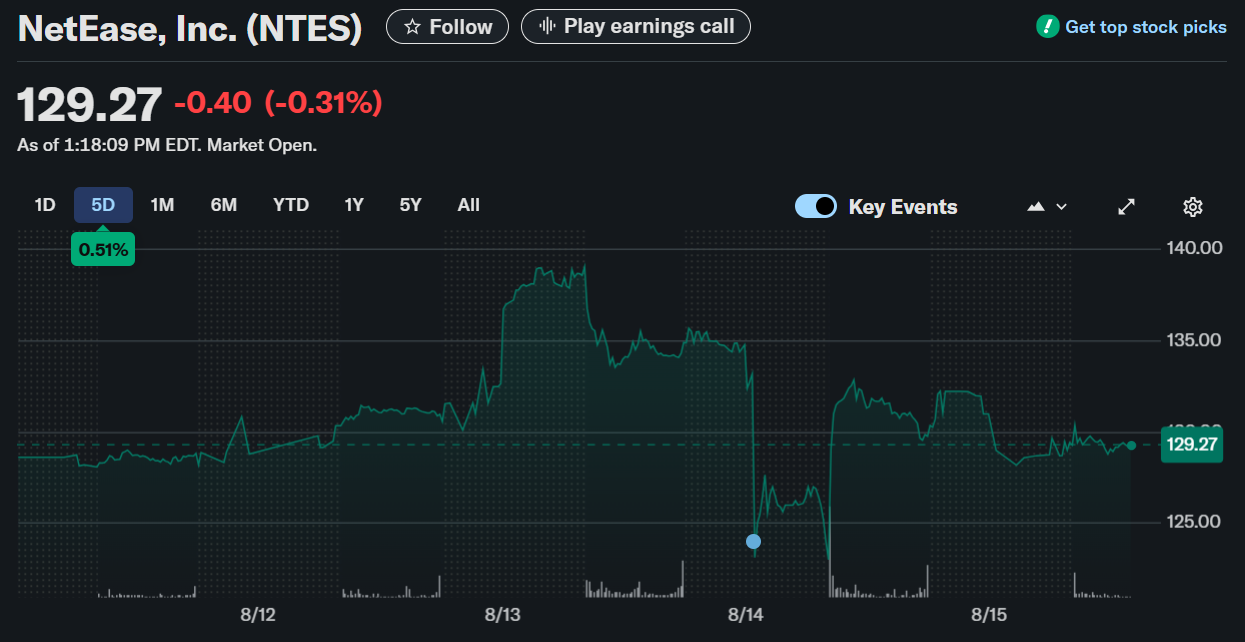
Task: Show the All time chart range
Action: (x=469, y=205)
